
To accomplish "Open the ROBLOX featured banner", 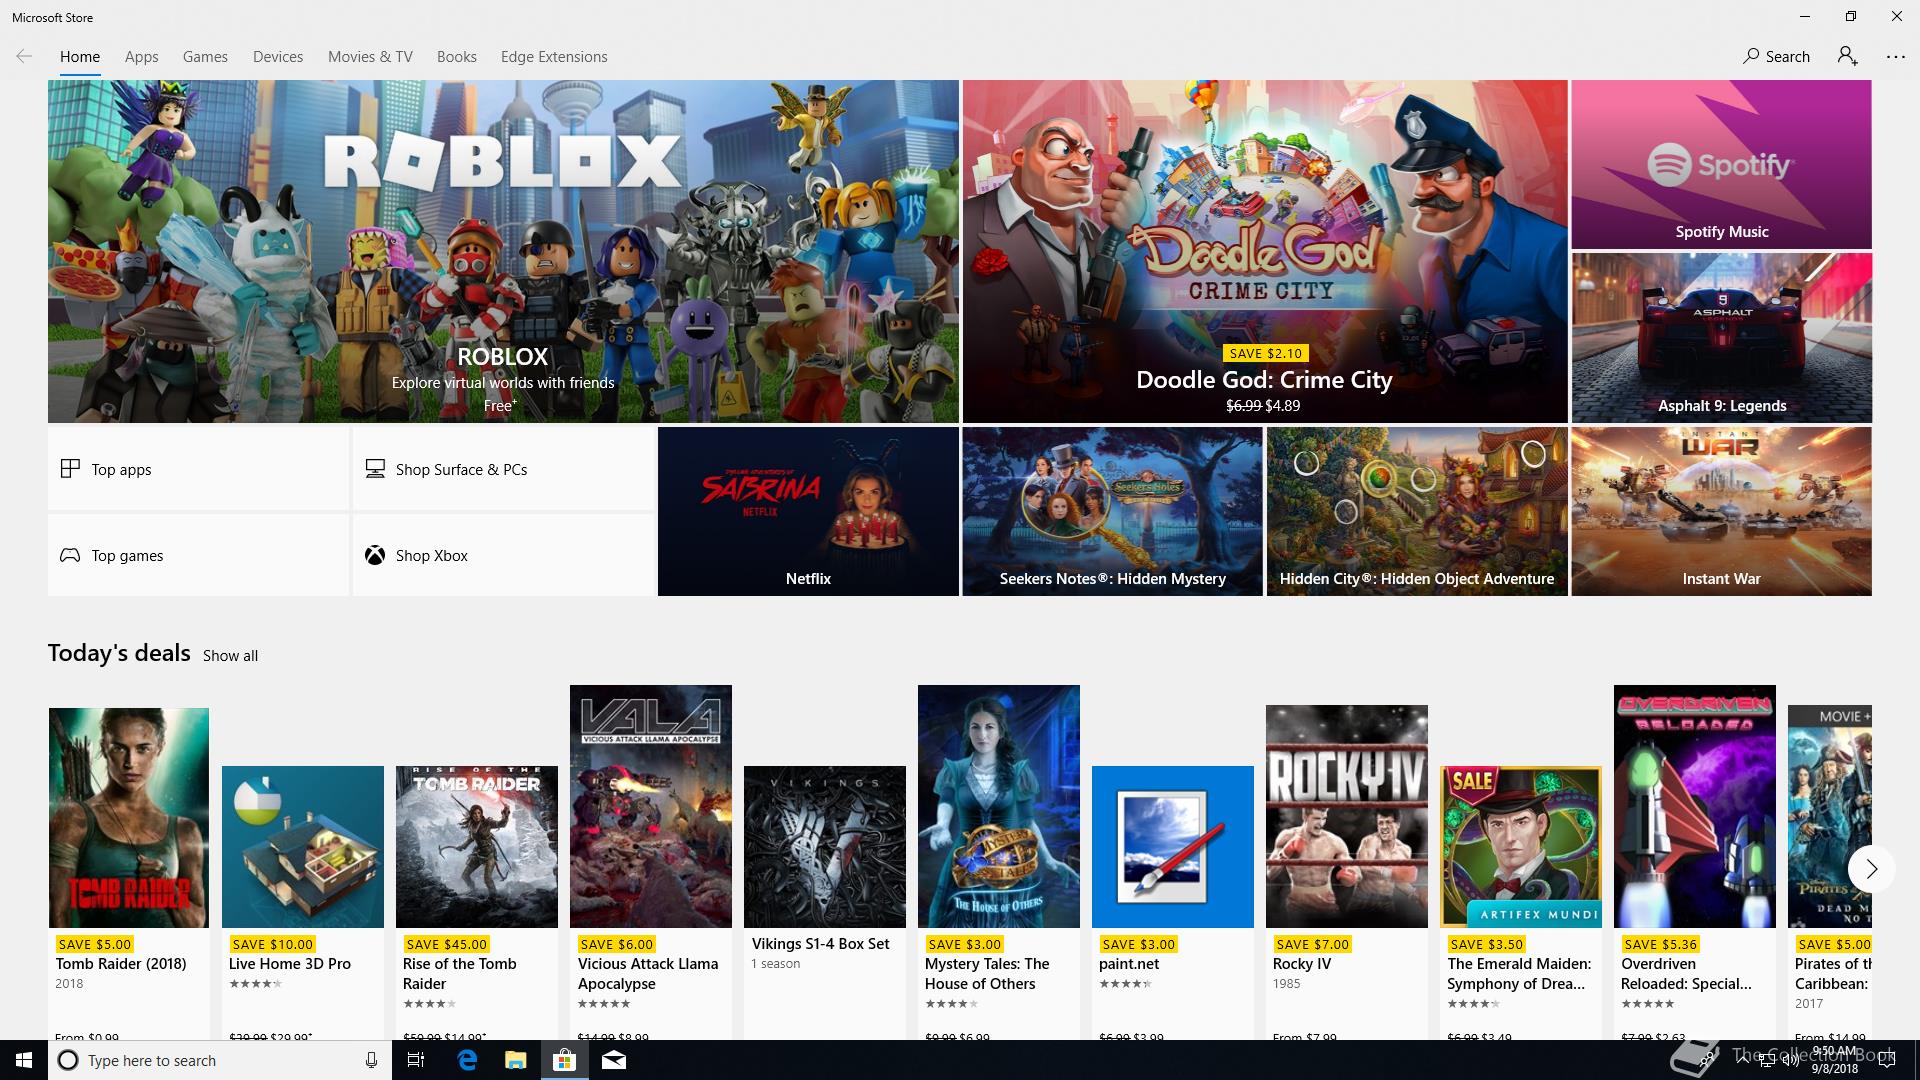I will tap(503, 251).
